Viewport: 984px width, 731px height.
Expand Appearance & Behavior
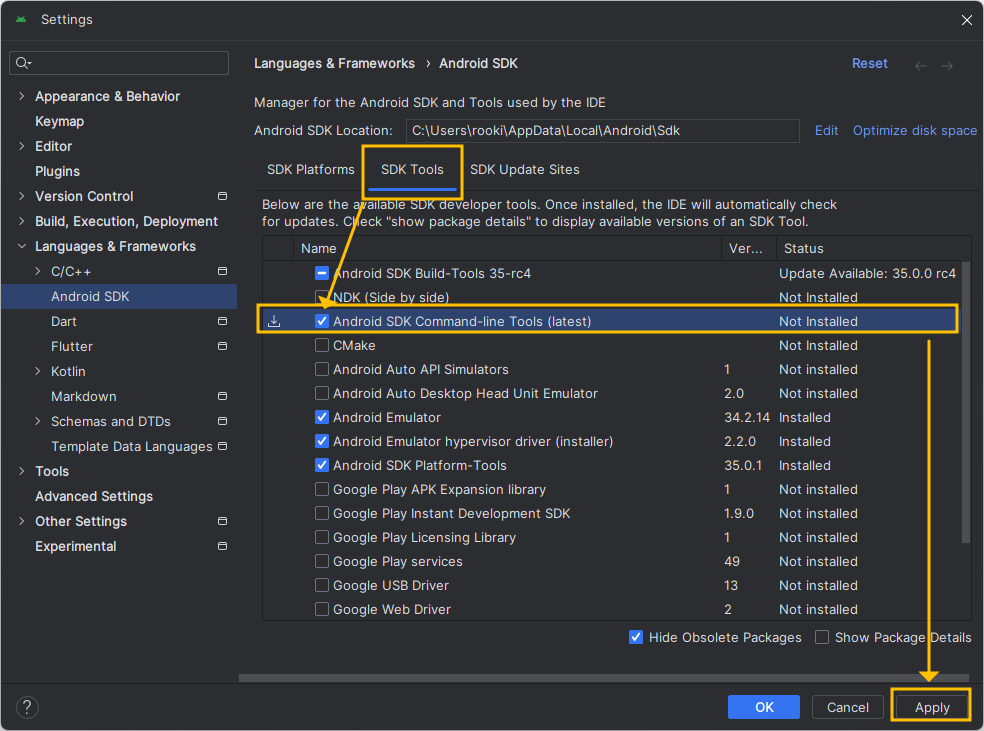[22, 96]
